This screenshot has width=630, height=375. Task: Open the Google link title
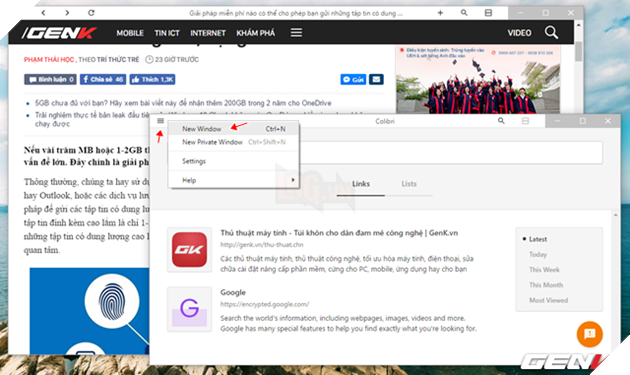tap(233, 292)
